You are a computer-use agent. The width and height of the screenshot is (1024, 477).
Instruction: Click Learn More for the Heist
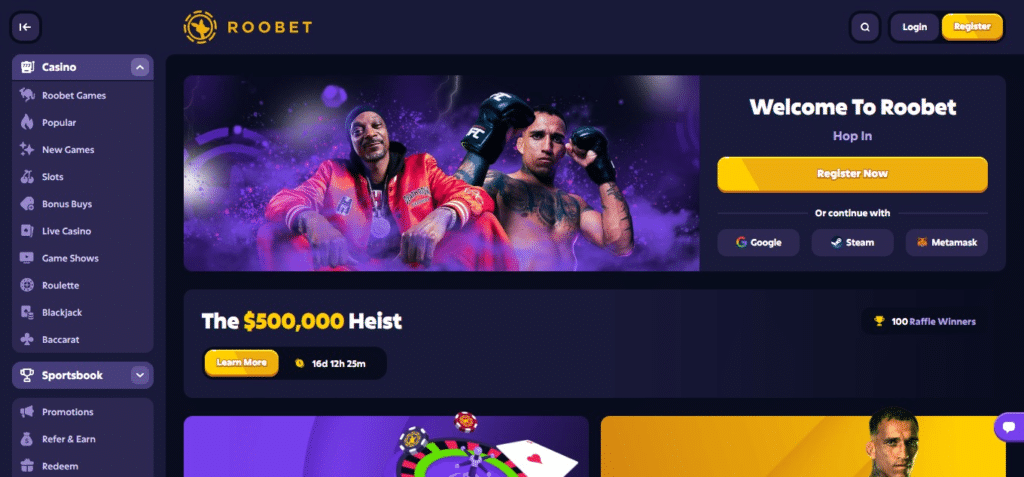click(242, 363)
